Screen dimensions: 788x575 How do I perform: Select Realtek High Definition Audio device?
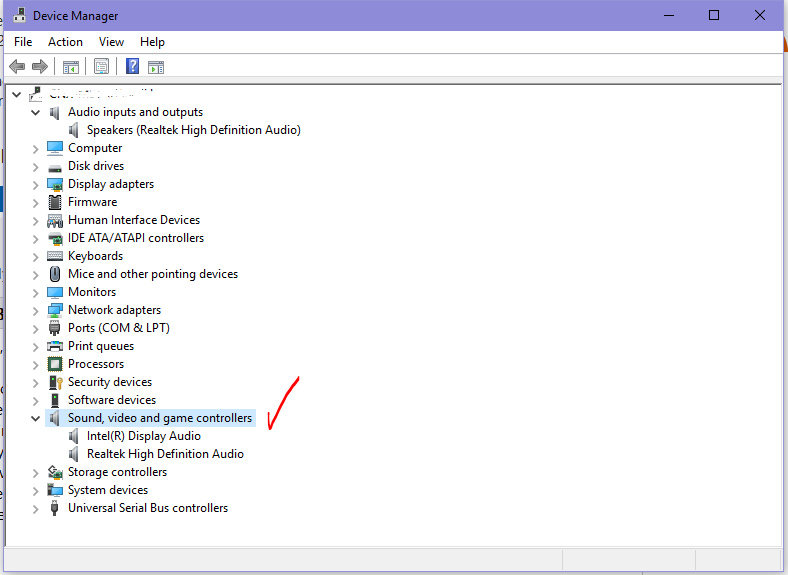tap(165, 454)
